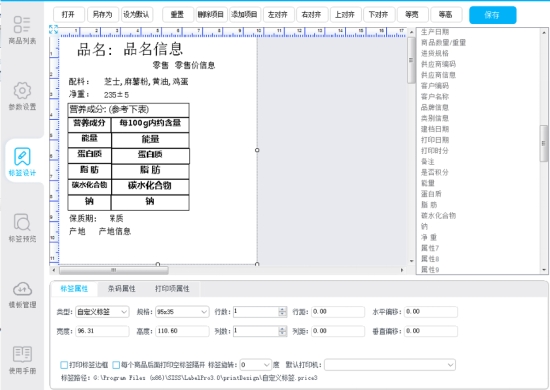Click the expand canvas icon at ruler corner

click(x=53, y=29)
